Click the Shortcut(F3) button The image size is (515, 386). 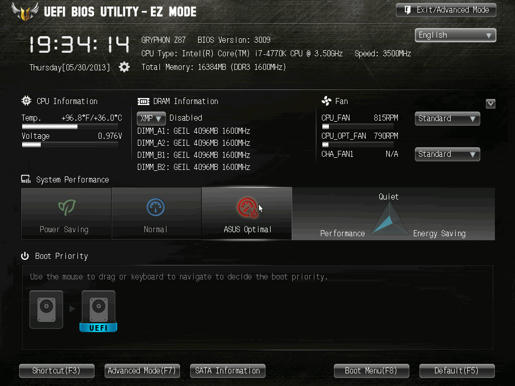[x=57, y=371]
